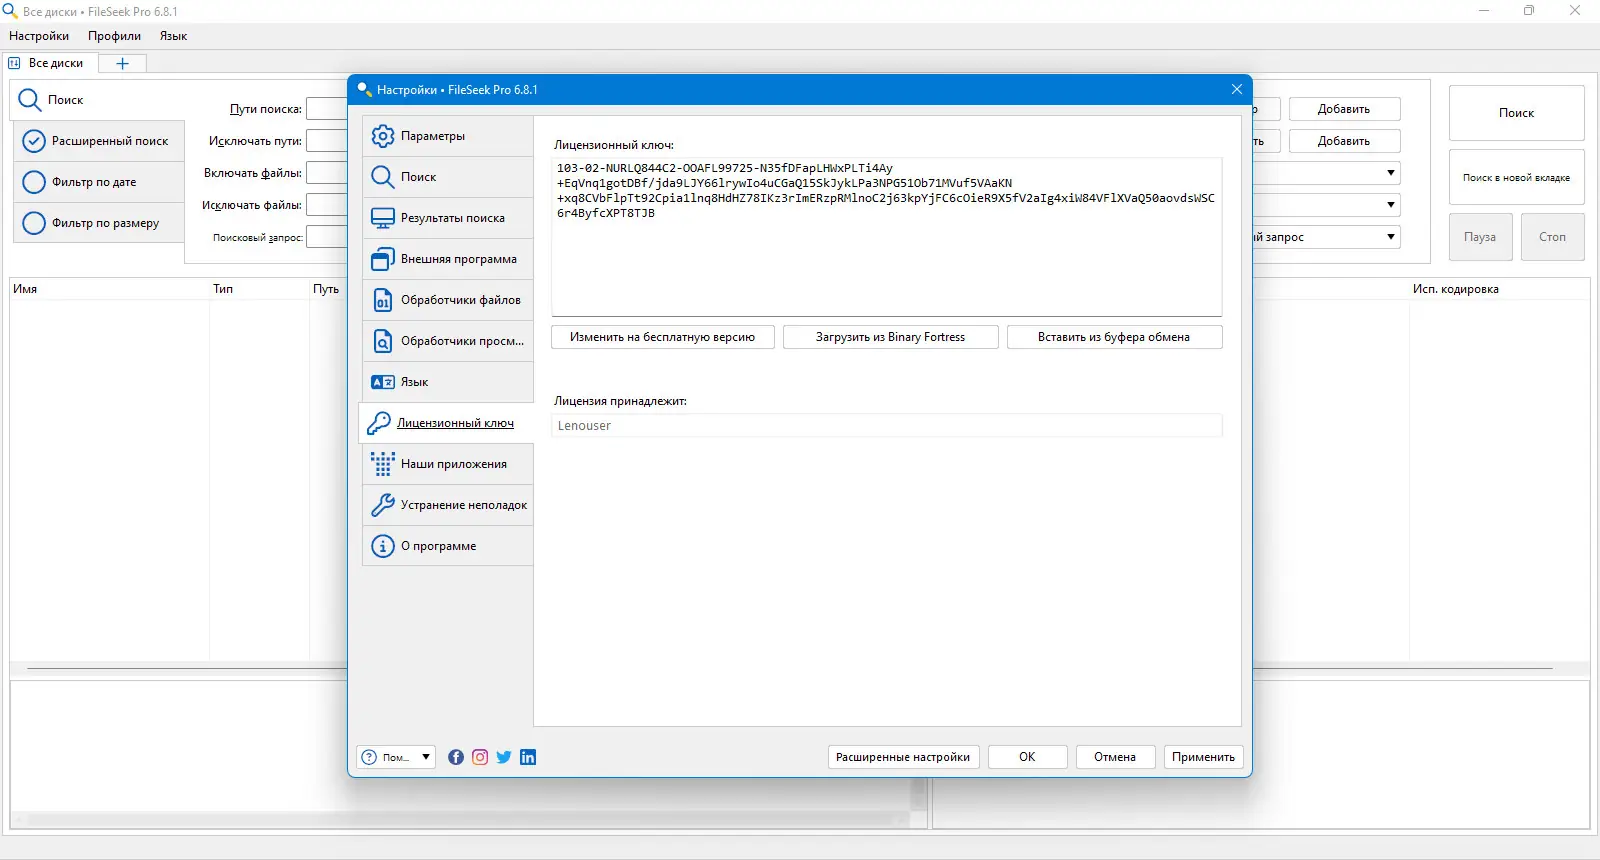
Task: Open Результаты поиска settings section
Action: pyautogui.click(x=447, y=218)
